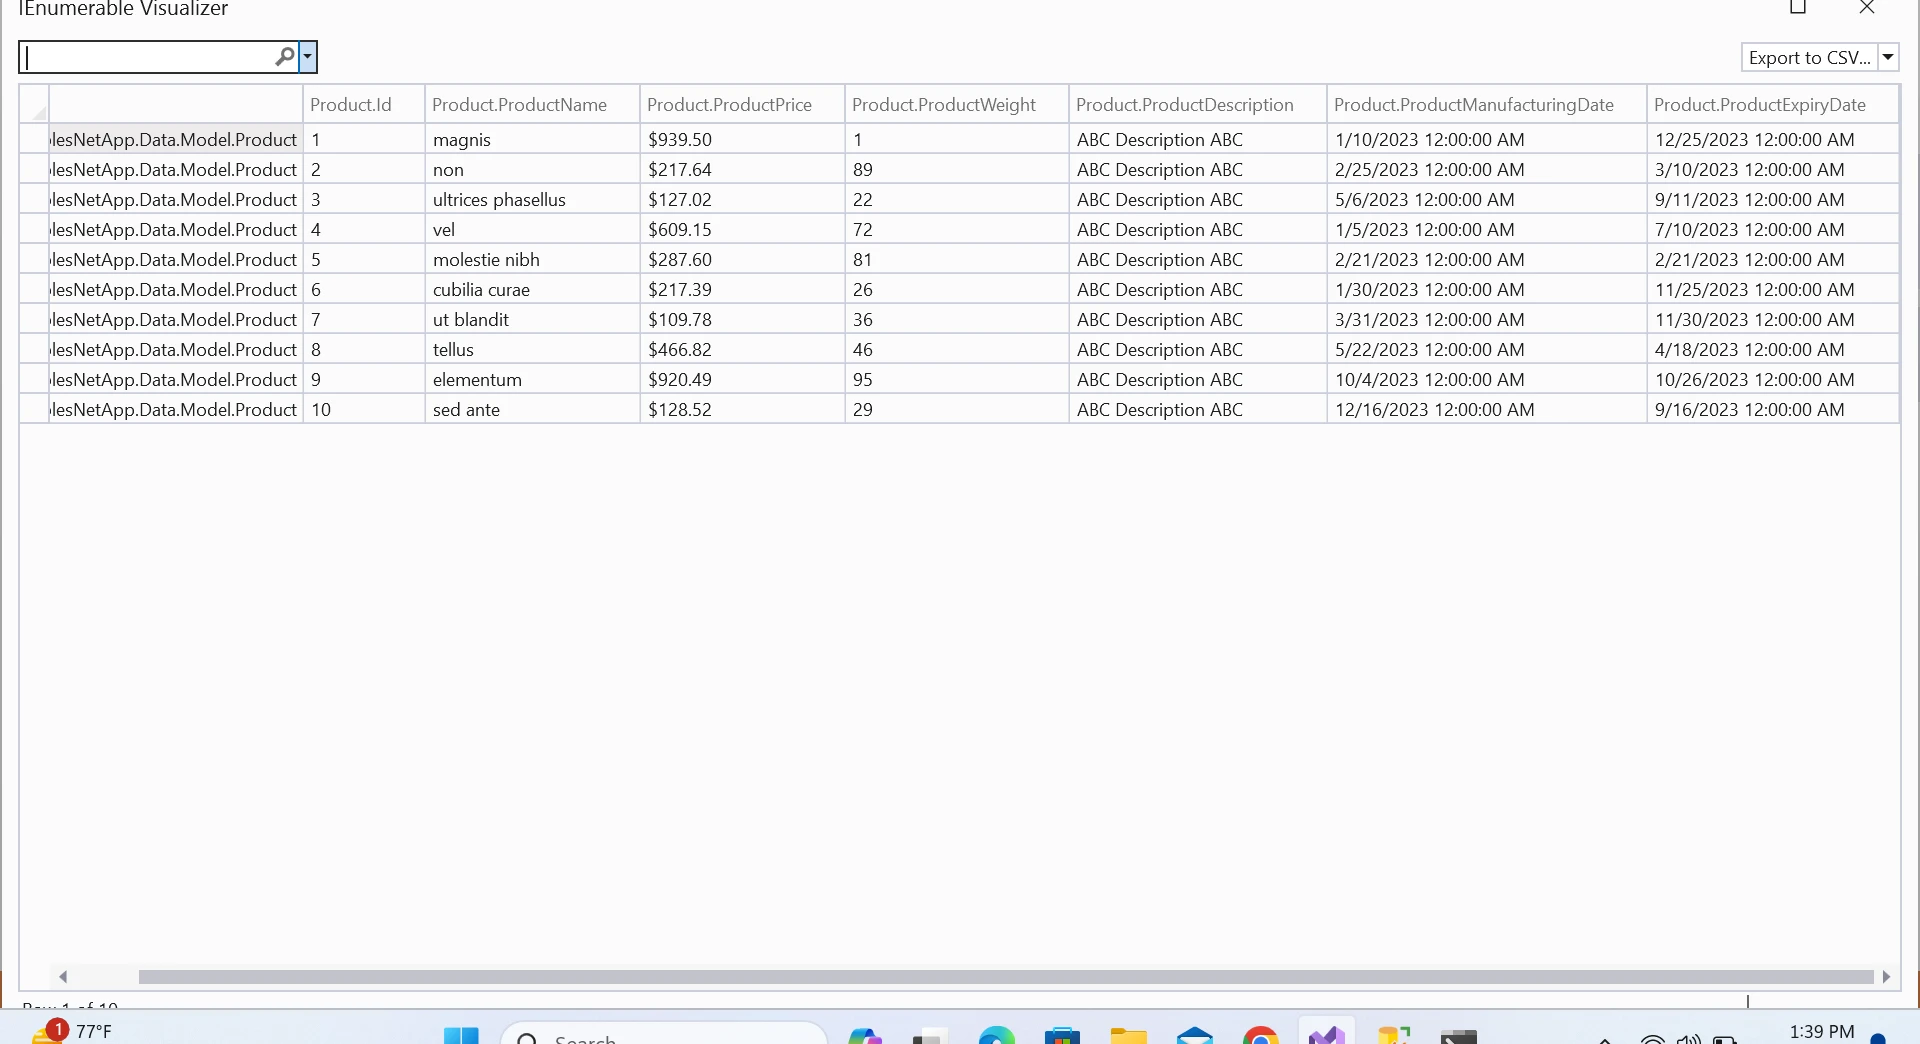Viewport: 1920px width, 1044px height.
Task: Select expiry date 12/25/2023 12:00:00 AM
Action: pyautogui.click(x=1773, y=139)
